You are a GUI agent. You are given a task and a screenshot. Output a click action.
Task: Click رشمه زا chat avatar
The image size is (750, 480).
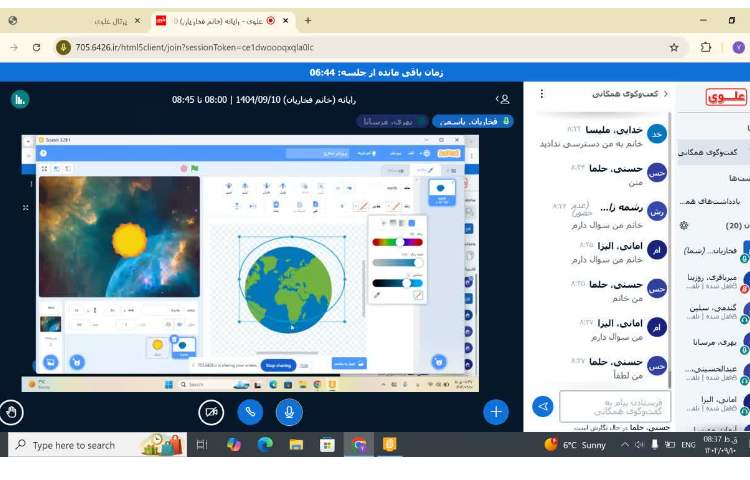click(x=657, y=212)
